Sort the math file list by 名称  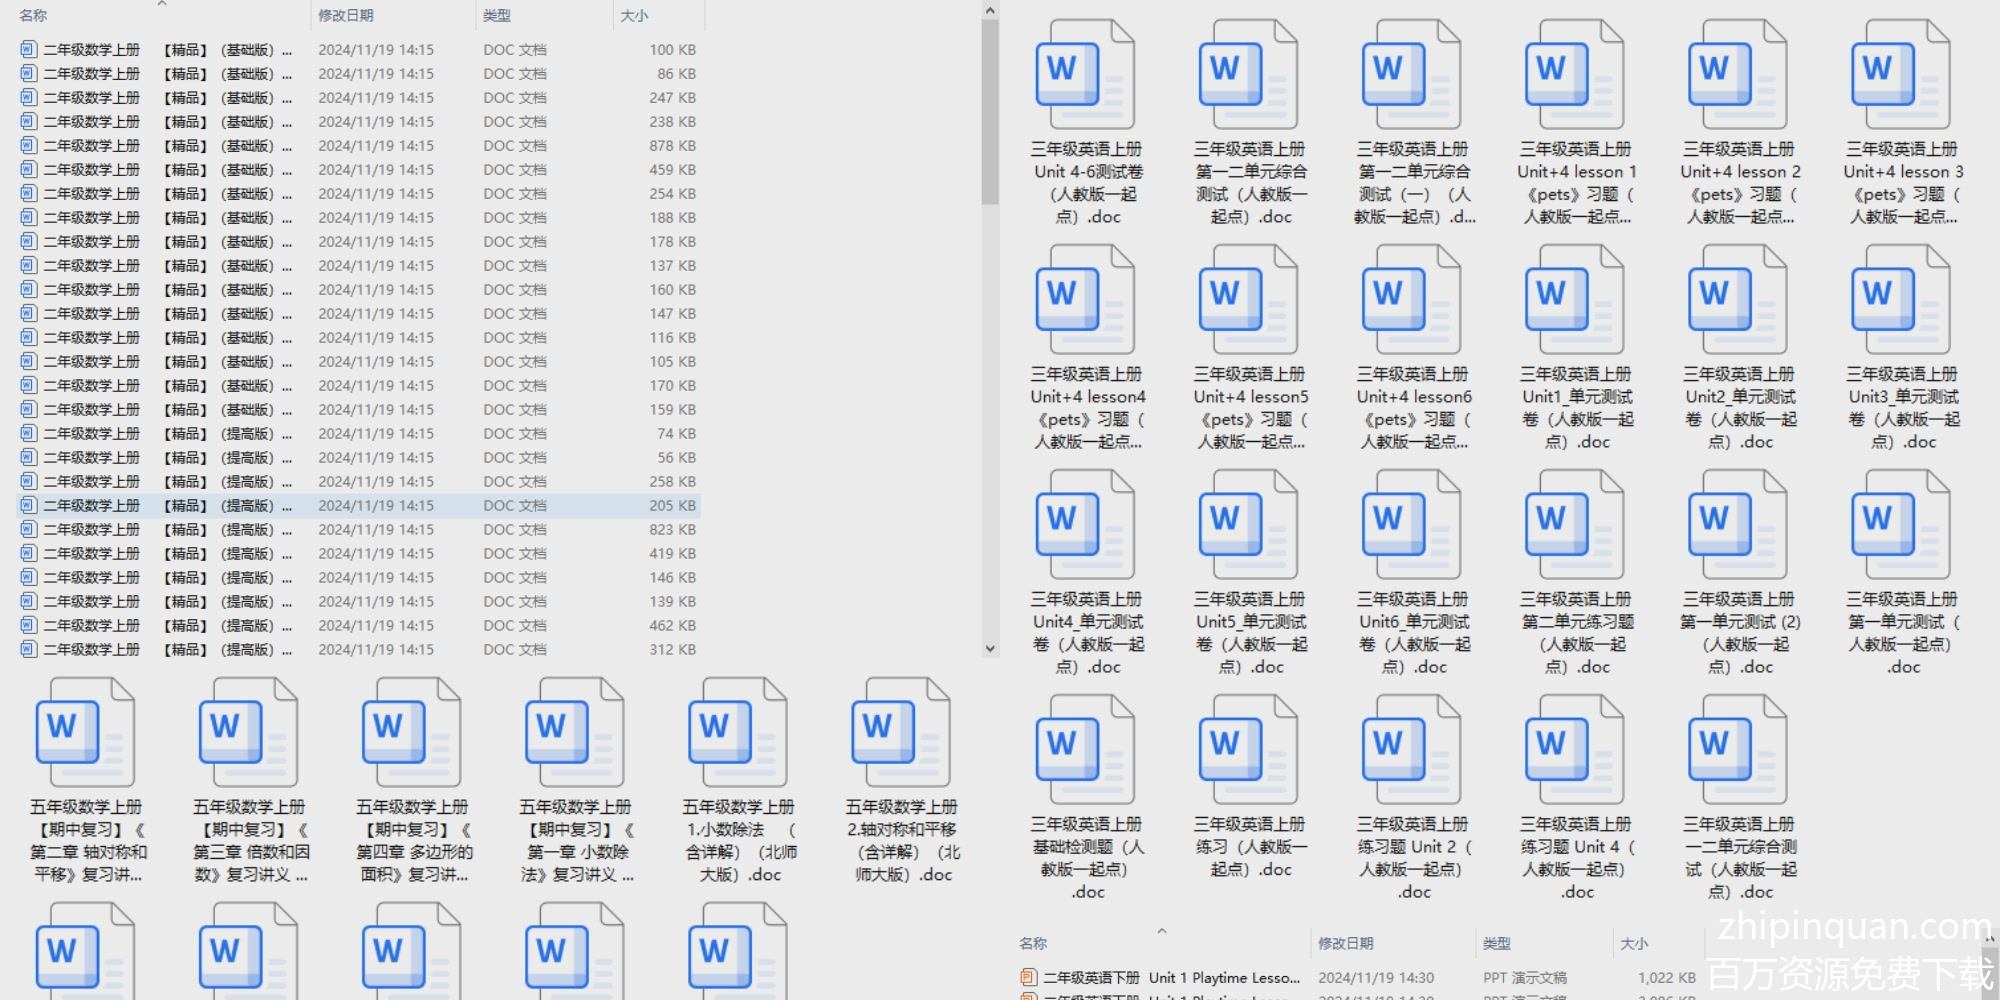(x=33, y=16)
